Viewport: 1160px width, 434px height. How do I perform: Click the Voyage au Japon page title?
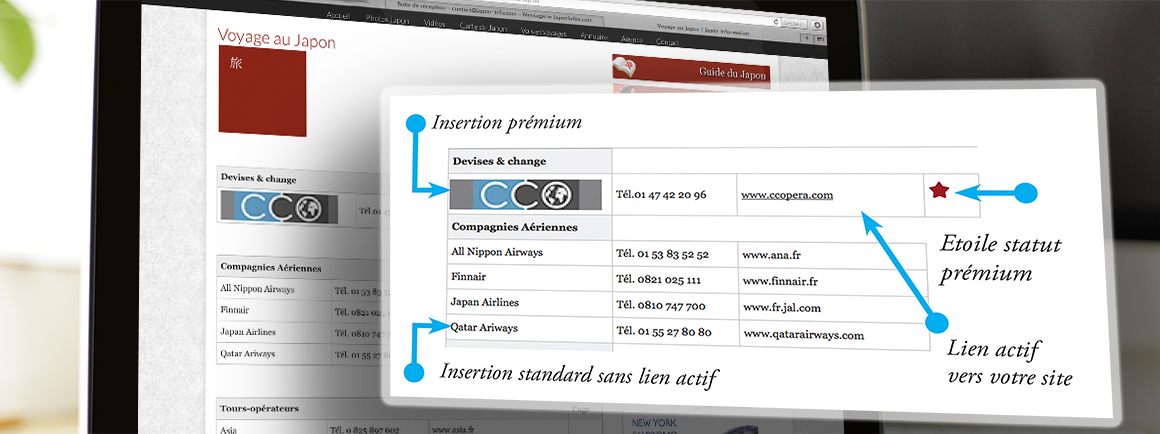[276, 40]
